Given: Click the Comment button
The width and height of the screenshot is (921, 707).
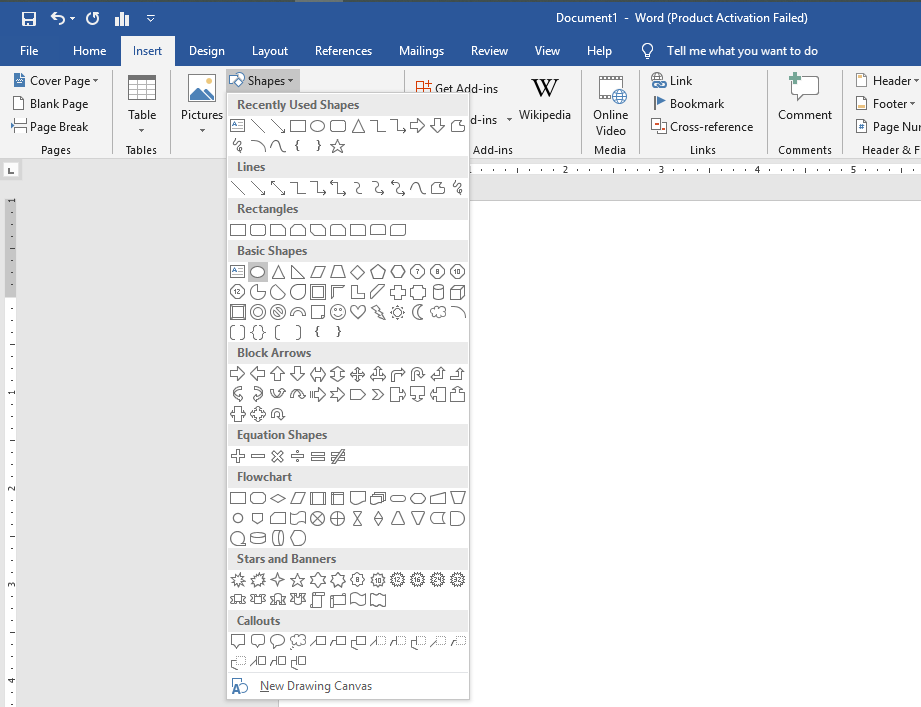Looking at the screenshot, I should tap(805, 97).
